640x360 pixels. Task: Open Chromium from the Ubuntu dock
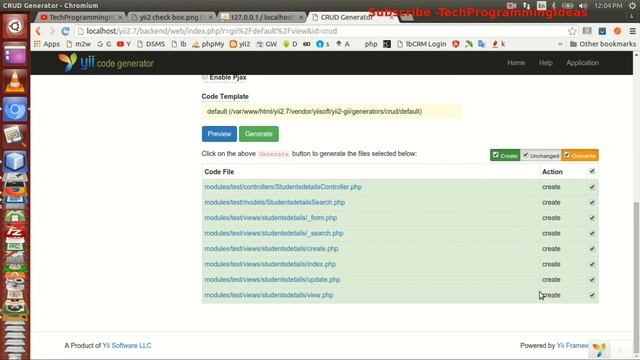pyautogui.click(x=15, y=109)
